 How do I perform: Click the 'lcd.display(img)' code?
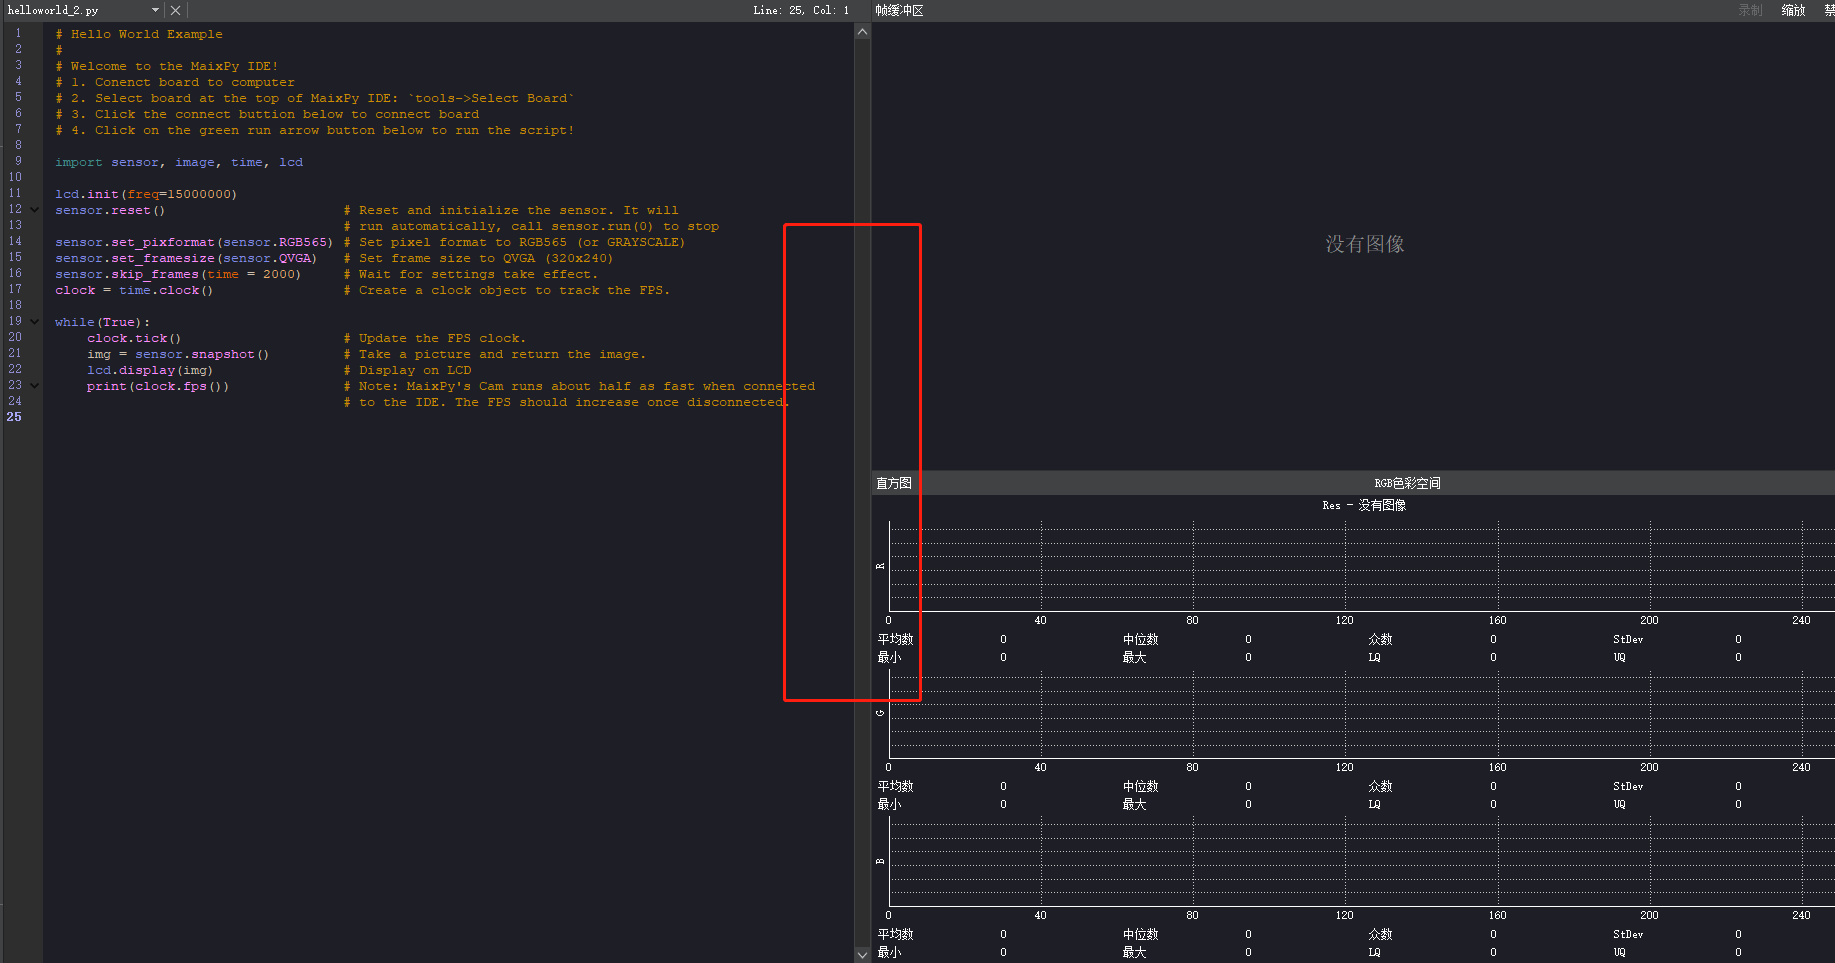(x=150, y=370)
